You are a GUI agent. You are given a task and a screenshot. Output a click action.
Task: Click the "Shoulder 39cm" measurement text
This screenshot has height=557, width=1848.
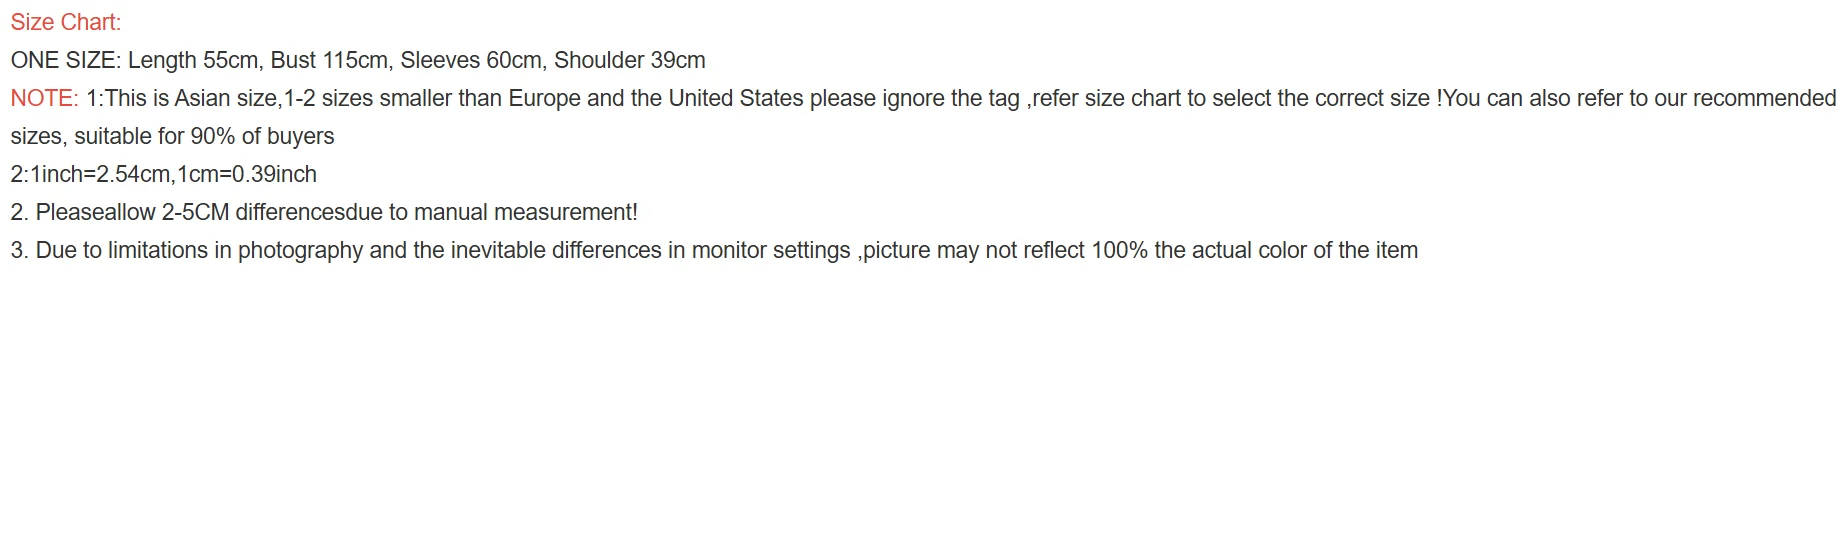pos(629,60)
